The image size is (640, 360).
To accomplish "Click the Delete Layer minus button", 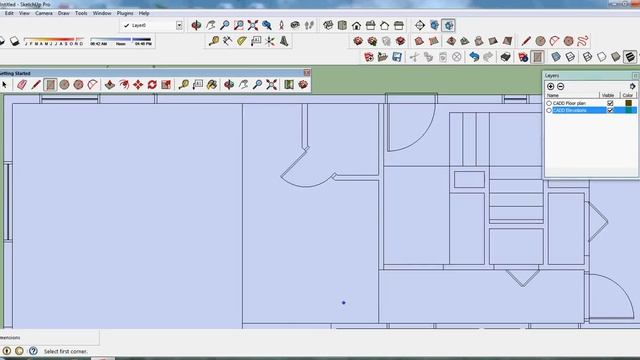I will click(561, 87).
